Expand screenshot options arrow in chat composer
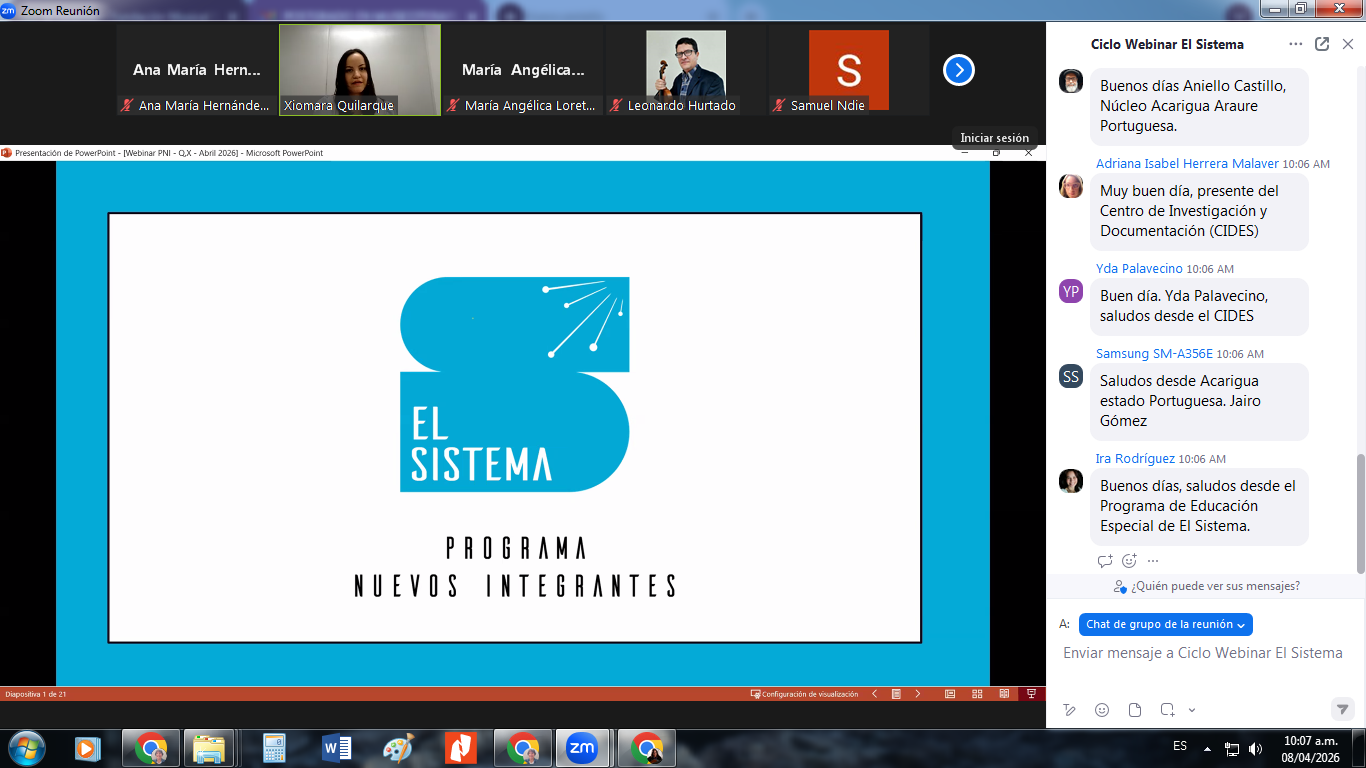Image resolution: width=1366 pixels, height=768 pixels. (x=1191, y=710)
